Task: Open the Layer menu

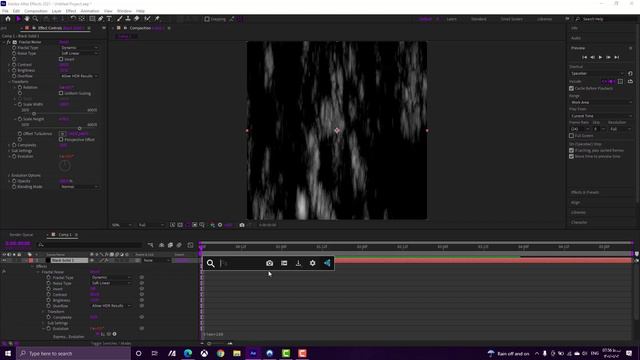Action: click(57, 11)
